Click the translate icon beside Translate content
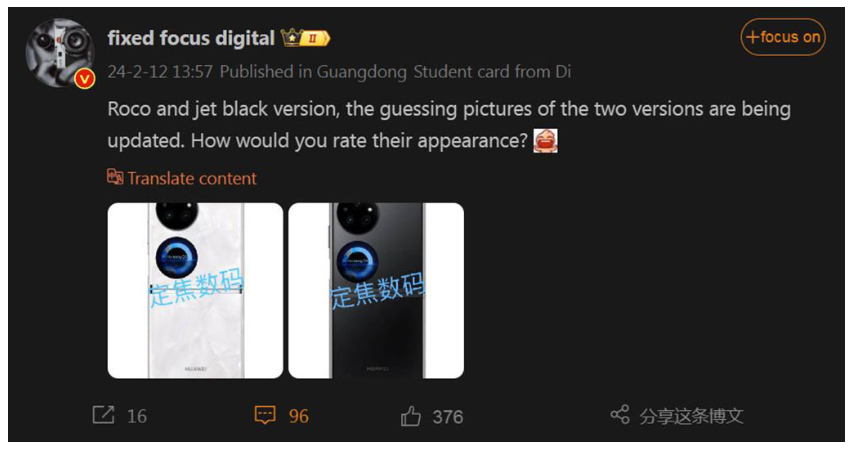The width and height of the screenshot is (854, 450). [115, 177]
